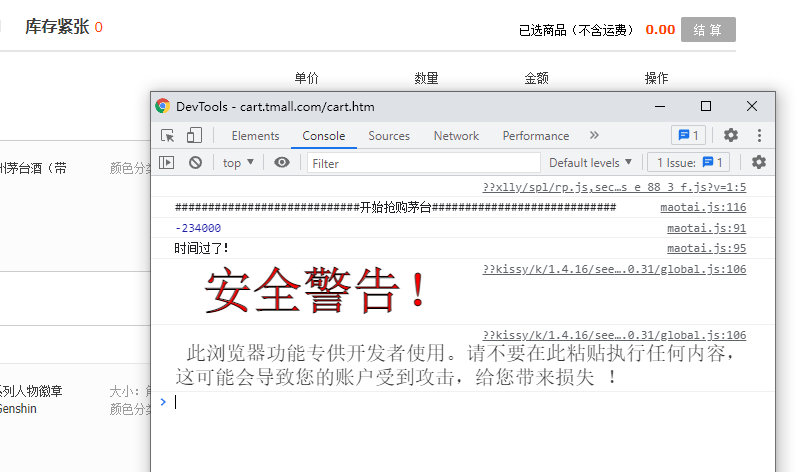Select the 库存紧张 cart tab
Image resolution: width=803 pixels, height=472 pixels.
point(64,27)
